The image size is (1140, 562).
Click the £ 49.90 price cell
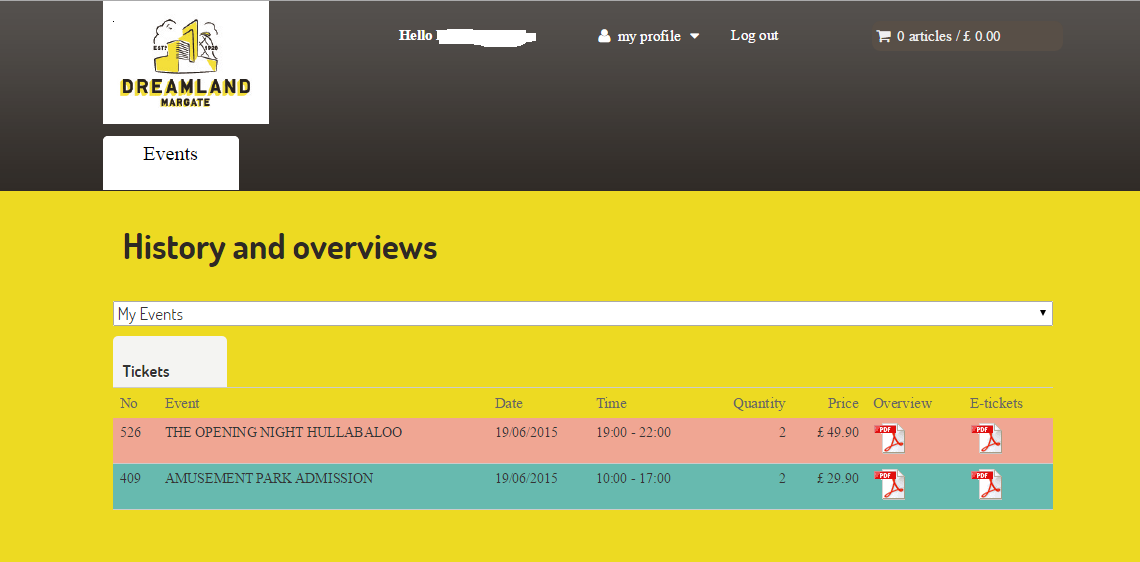pyautogui.click(x=838, y=432)
